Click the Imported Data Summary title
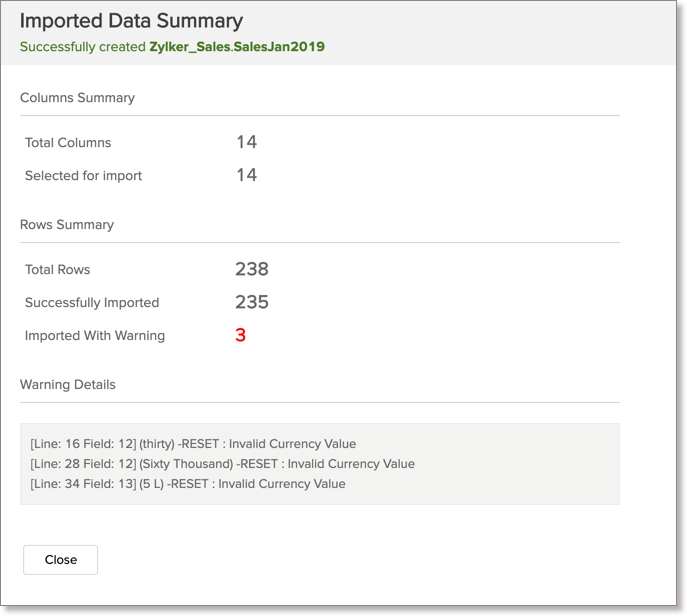This screenshot has width=687, height=616. click(x=131, y=21)
